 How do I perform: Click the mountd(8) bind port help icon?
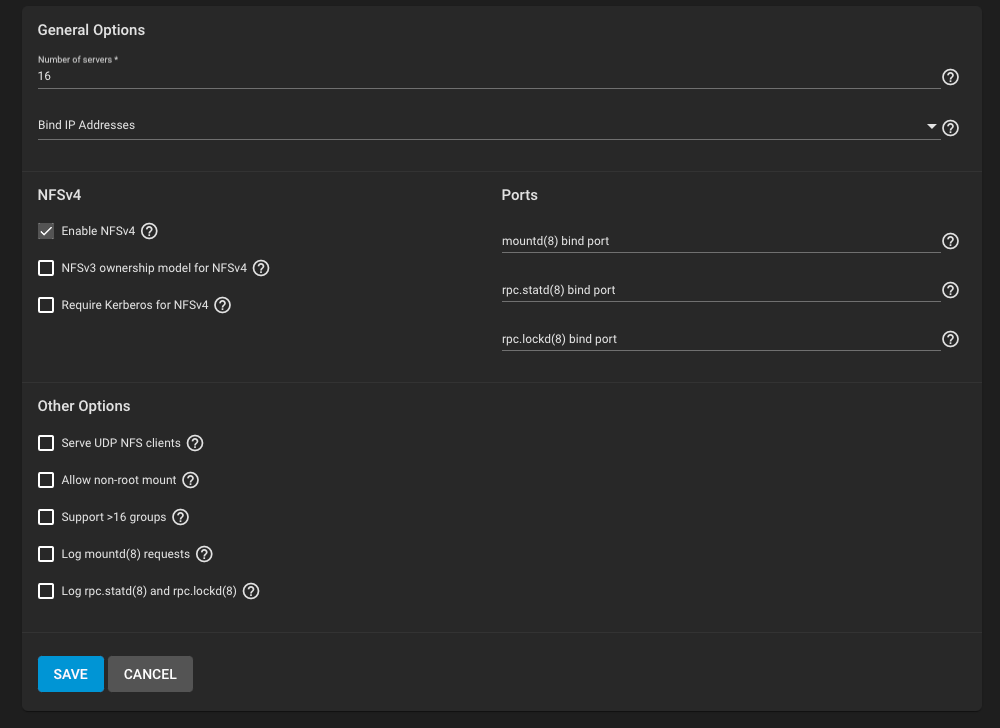[950, 241]
